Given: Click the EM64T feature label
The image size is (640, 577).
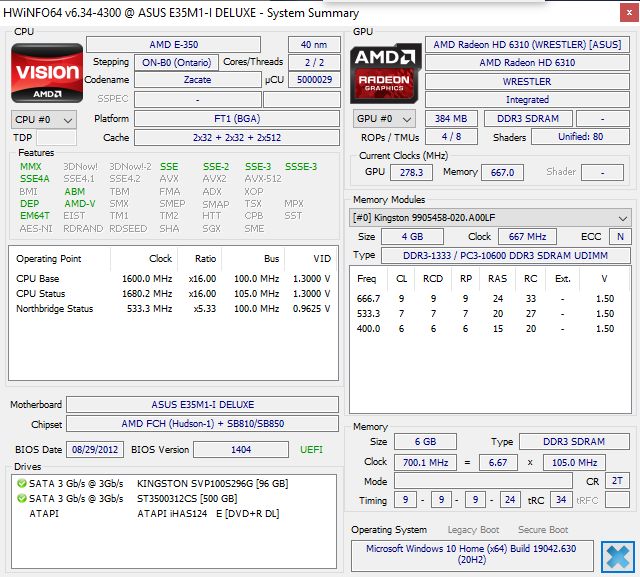Looking at the screenshot, I should [35, 215].
